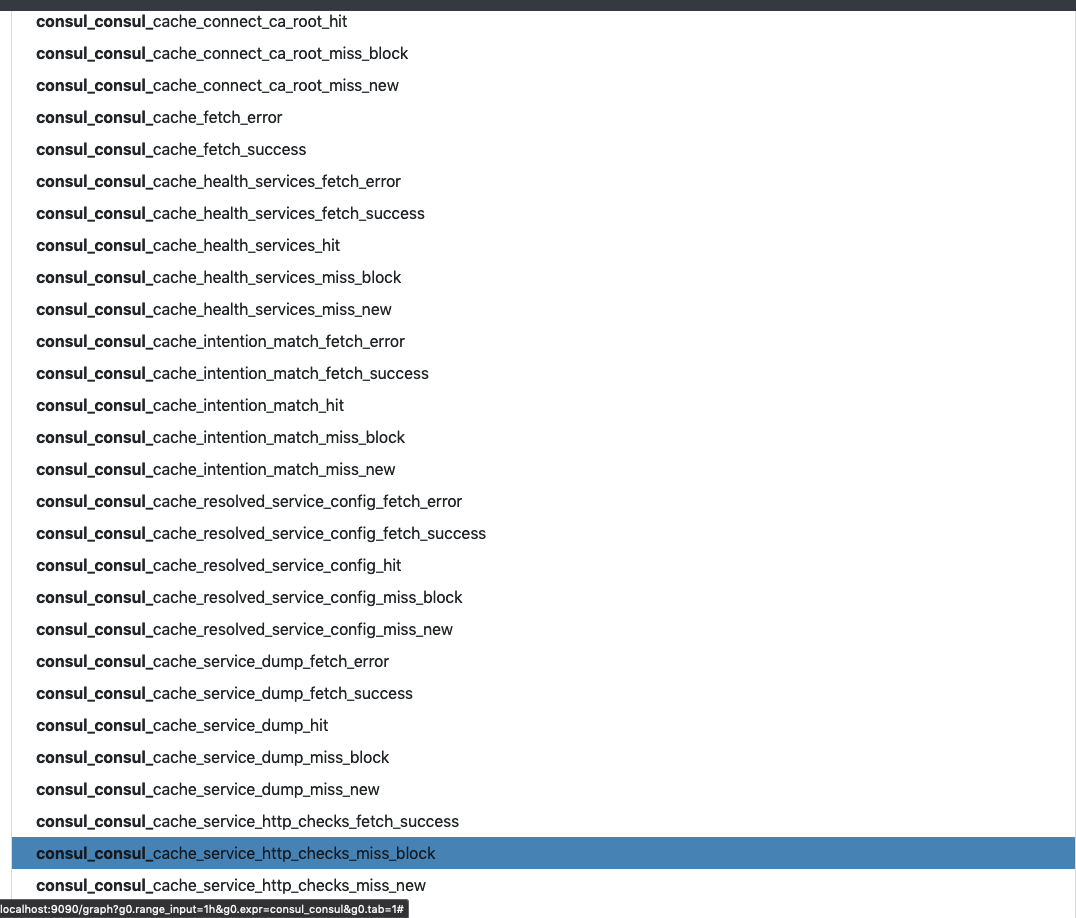Click highlighted consul_consul_cache_service_http_checks_miss_block row
1076x918 pixels.
click(x=543, y=854)
